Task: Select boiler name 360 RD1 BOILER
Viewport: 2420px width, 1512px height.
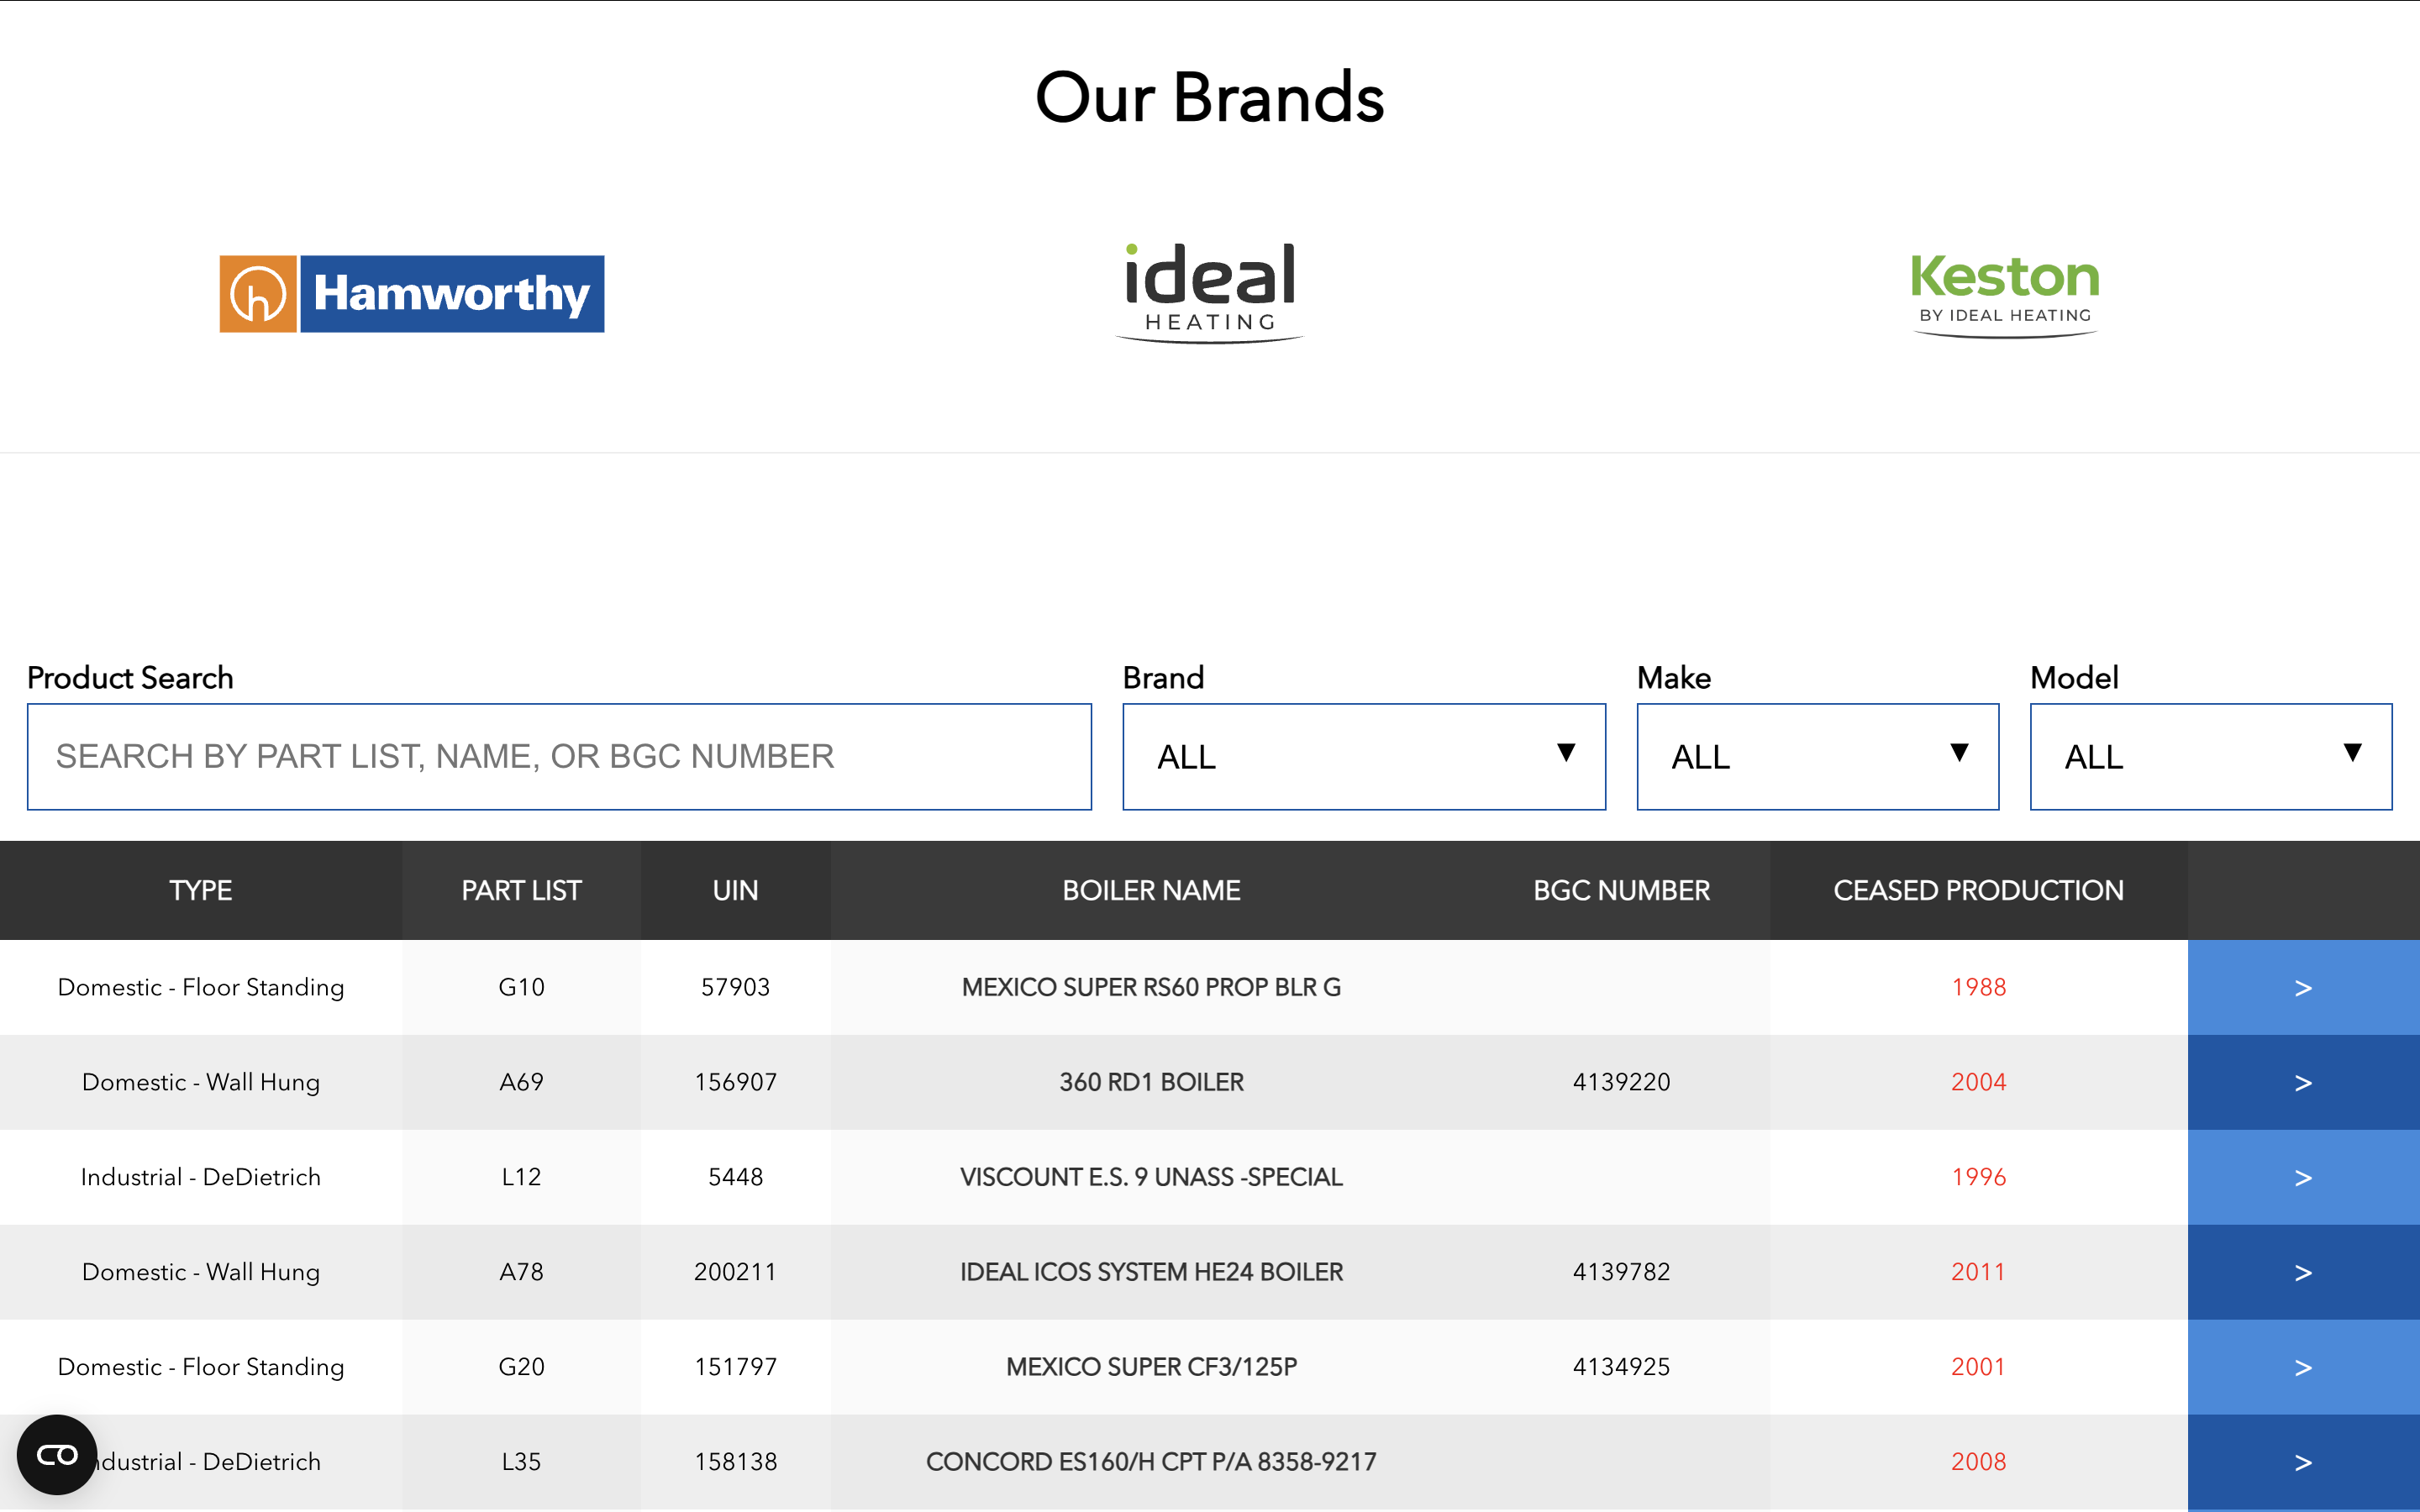Action: pyautogui.click(x=1151, y=1083)
